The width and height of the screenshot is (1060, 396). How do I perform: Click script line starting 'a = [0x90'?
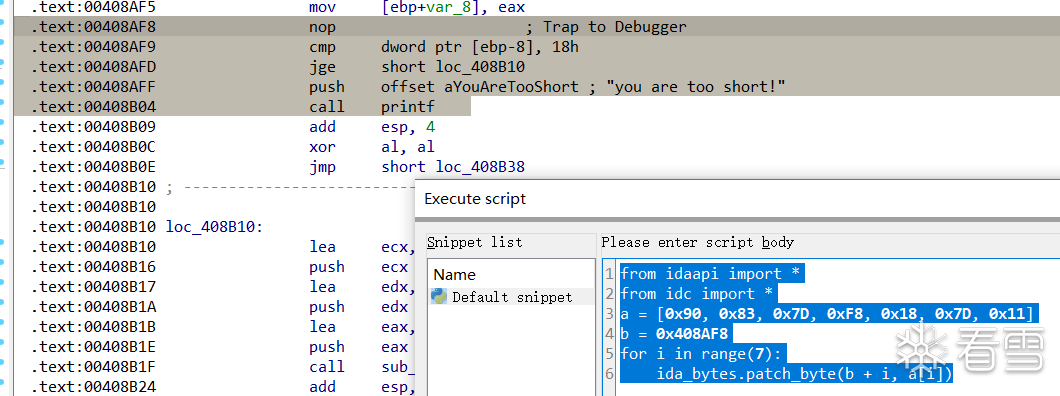point(827,314)
